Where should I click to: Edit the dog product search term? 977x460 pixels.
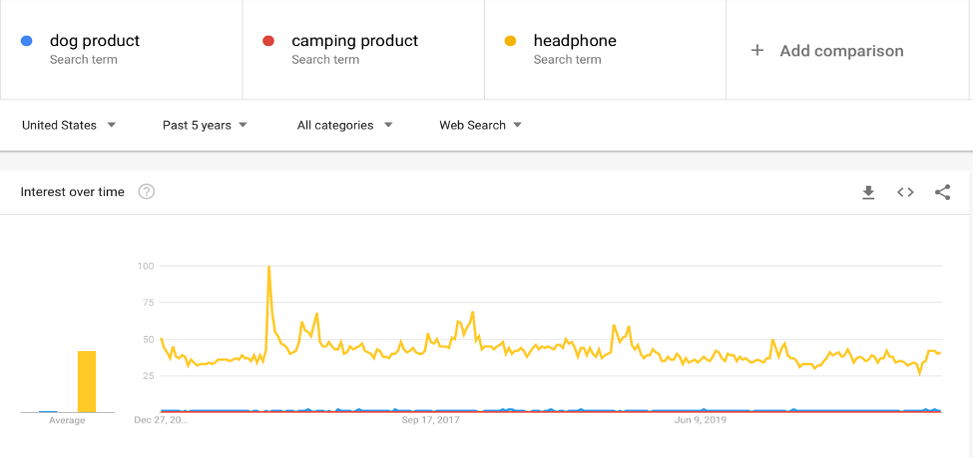(95, 41)
